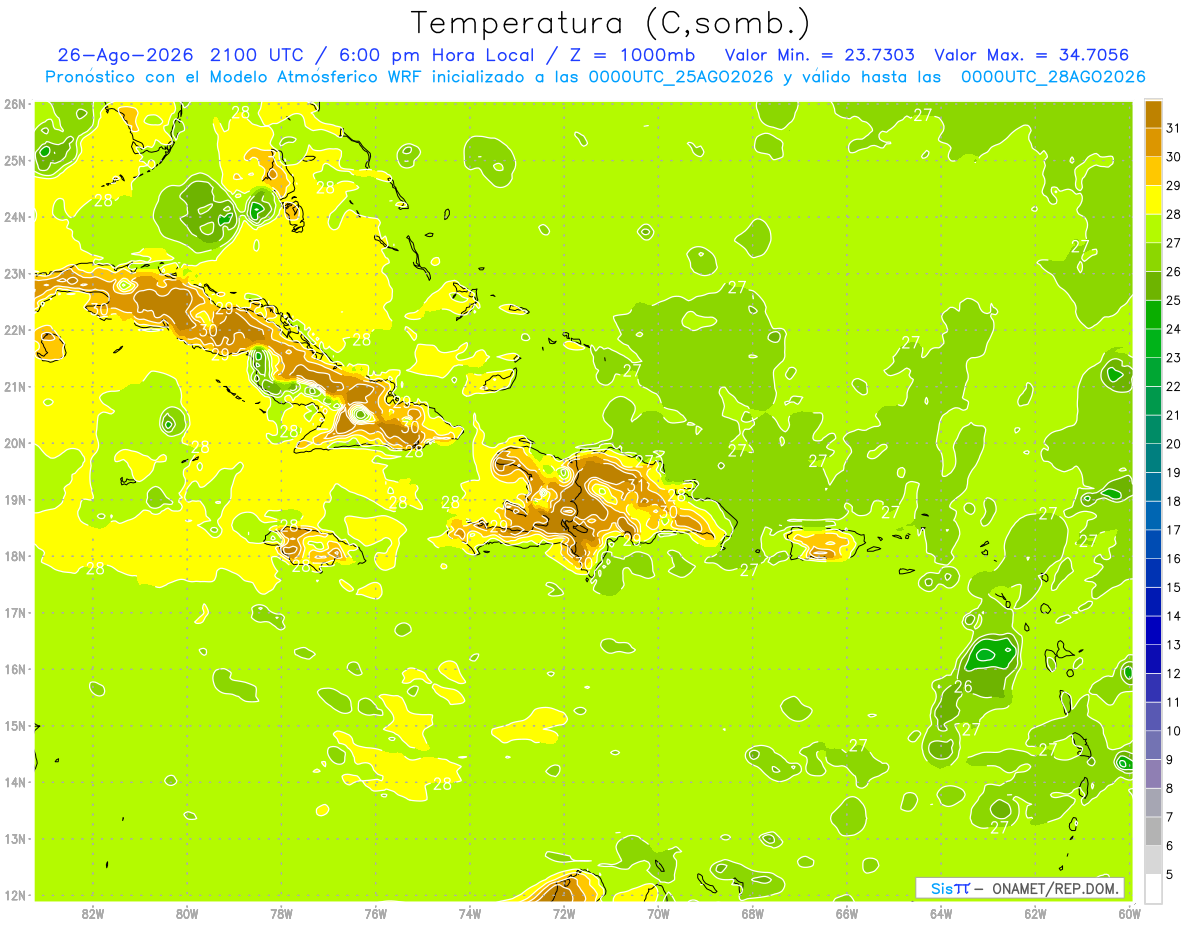Click the "62W" longitude label

(x=1035, y=913)
